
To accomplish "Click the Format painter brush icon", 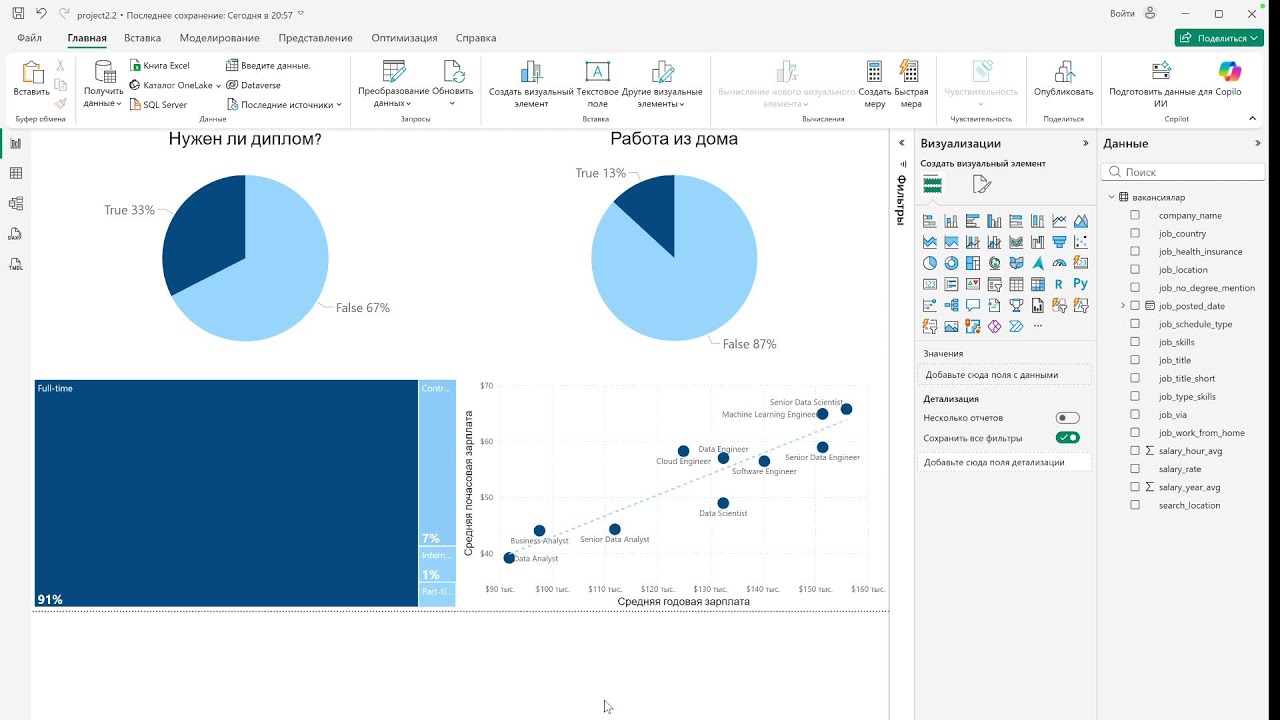I will click(x=61, y=103).
